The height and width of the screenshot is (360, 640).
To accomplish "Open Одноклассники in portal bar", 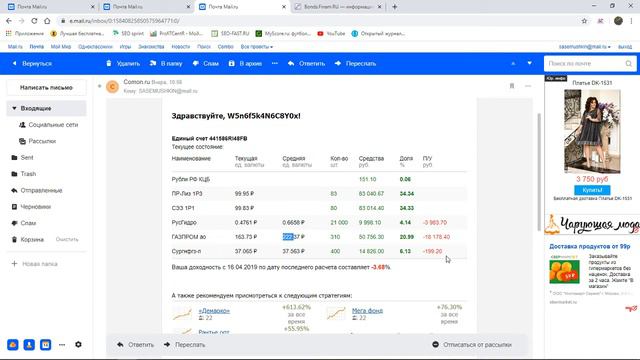I will tap(95, 47).
